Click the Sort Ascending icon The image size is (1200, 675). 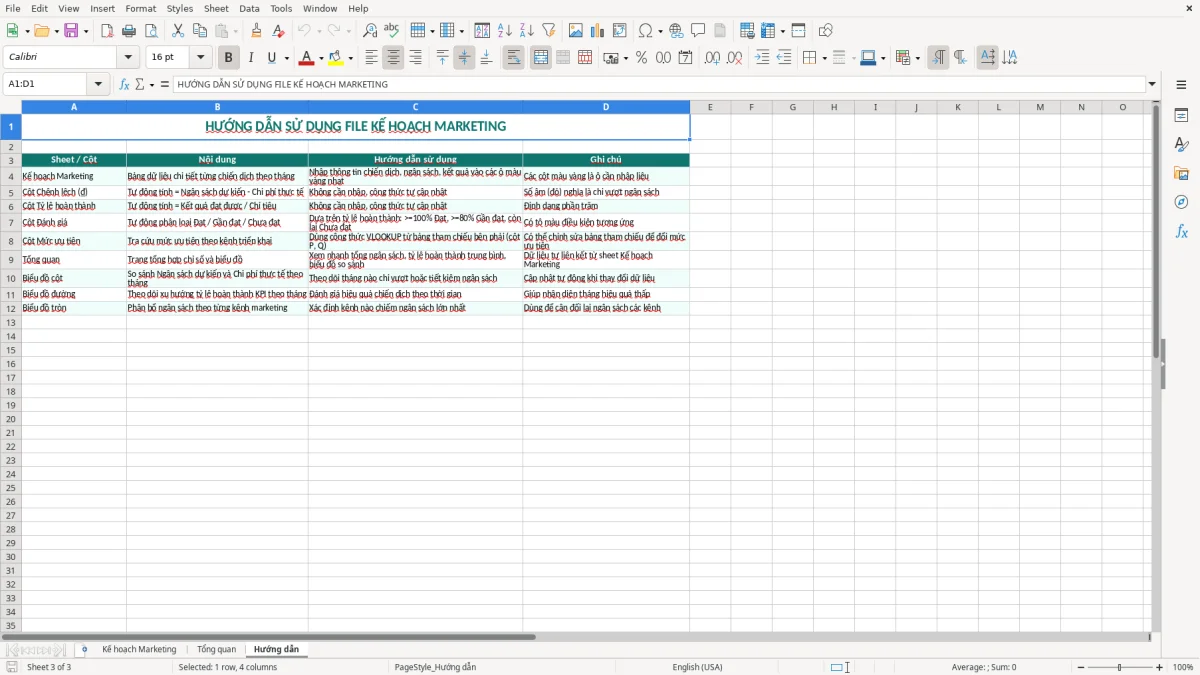(x=505, y=31)
